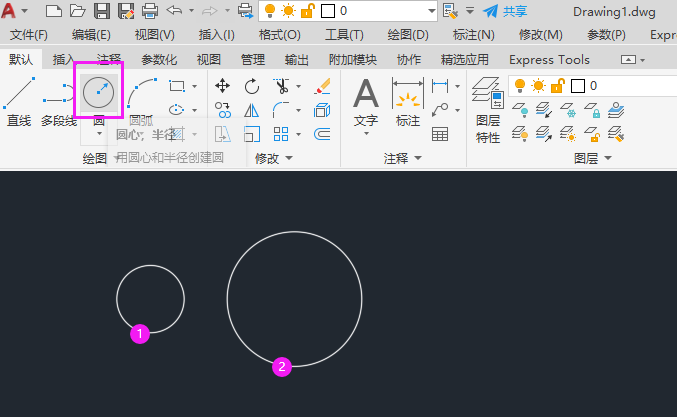Insert a Table from Annotation panel

[x=440, y=134]
